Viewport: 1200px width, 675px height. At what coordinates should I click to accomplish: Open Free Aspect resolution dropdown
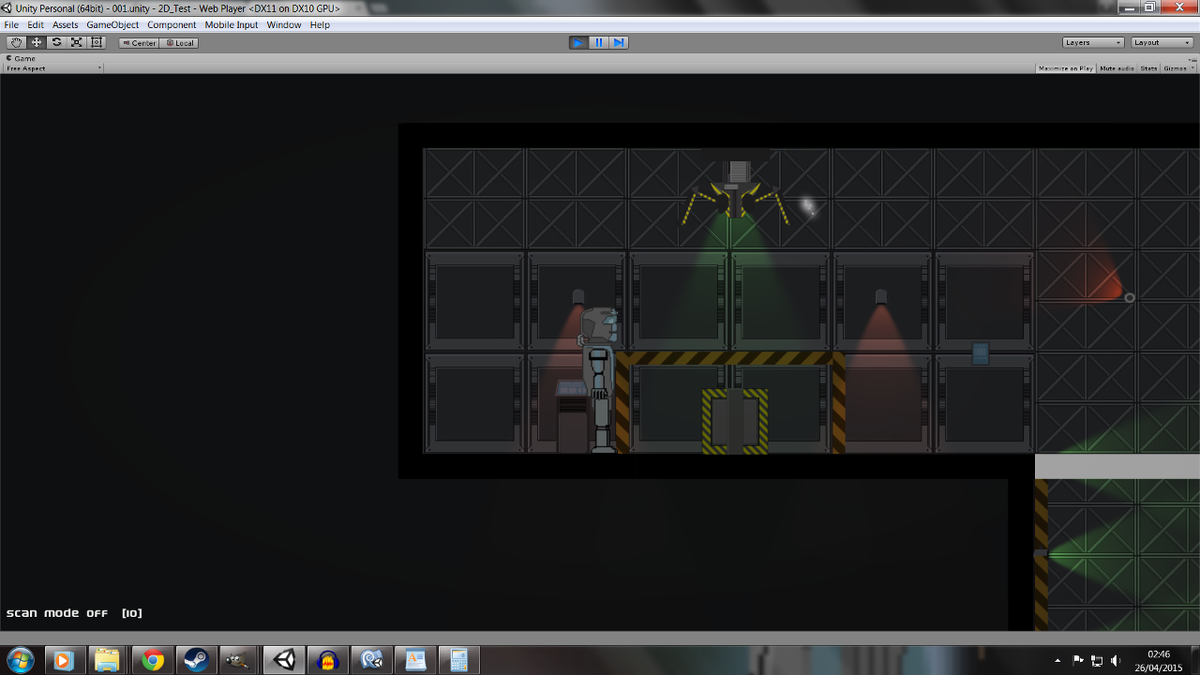54,68
